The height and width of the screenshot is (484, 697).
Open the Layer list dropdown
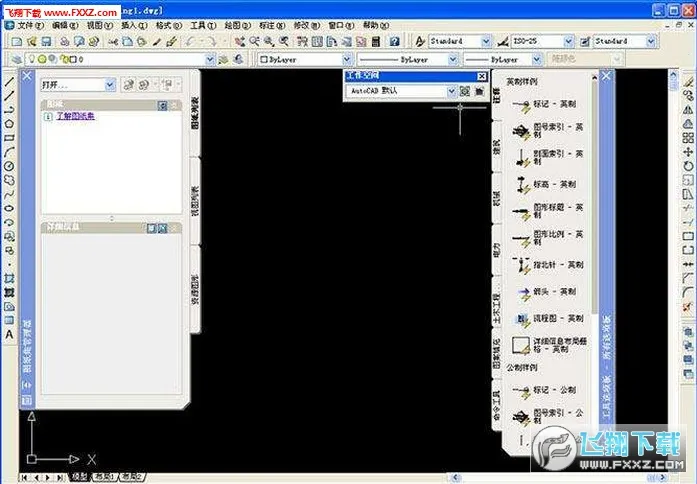click(210, 59)
